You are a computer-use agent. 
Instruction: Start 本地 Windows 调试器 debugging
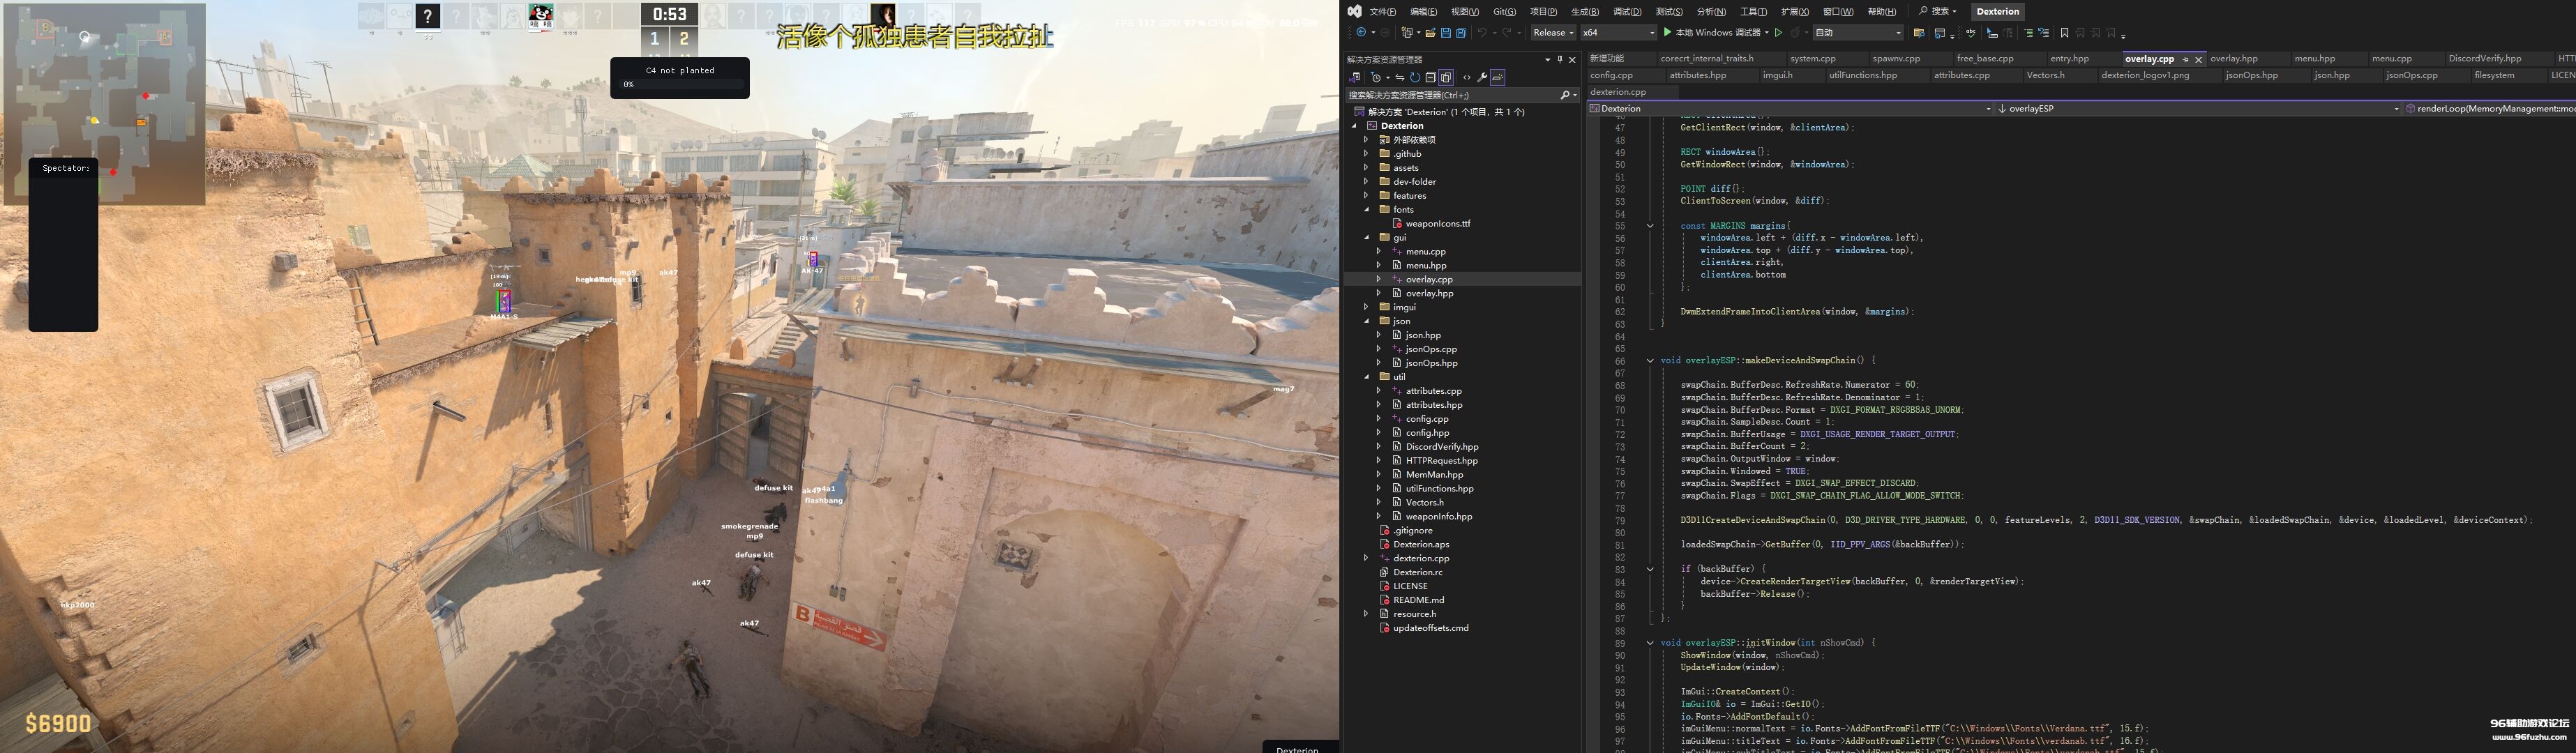click(x=1713, y=33)
